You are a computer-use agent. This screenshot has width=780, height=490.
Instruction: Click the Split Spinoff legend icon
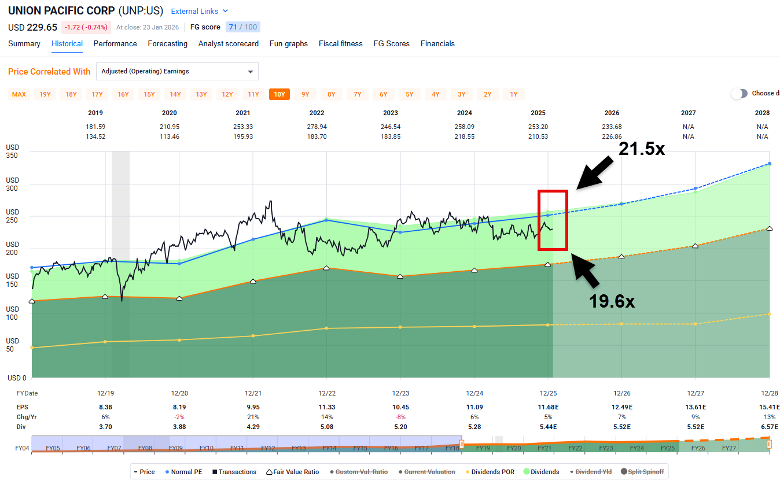pyautogui.click(x=627, y=471)
